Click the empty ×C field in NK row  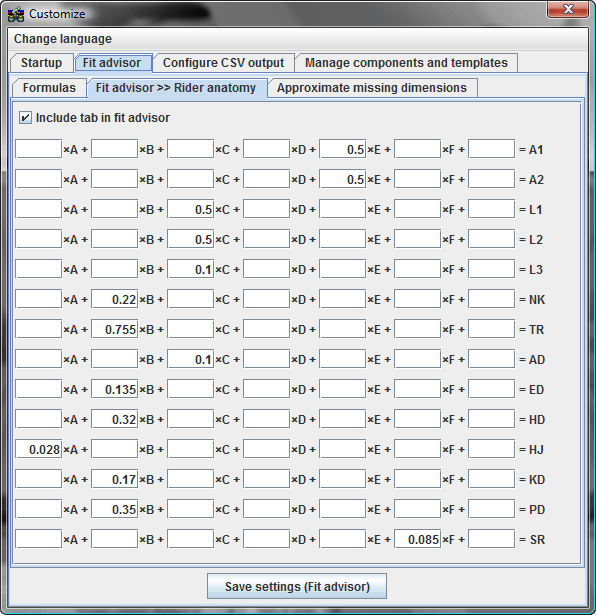[x=191, y=299]
